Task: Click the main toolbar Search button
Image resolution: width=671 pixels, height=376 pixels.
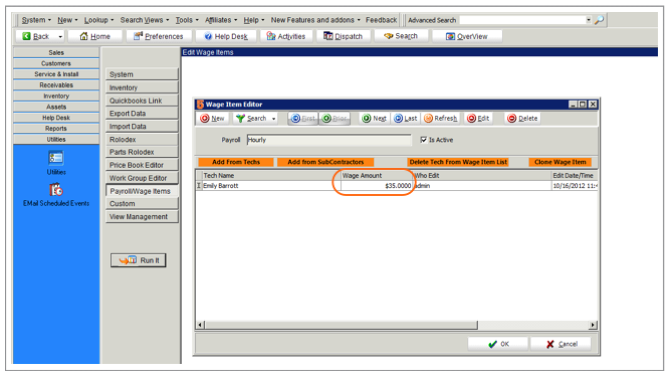Action: (401, 36)
